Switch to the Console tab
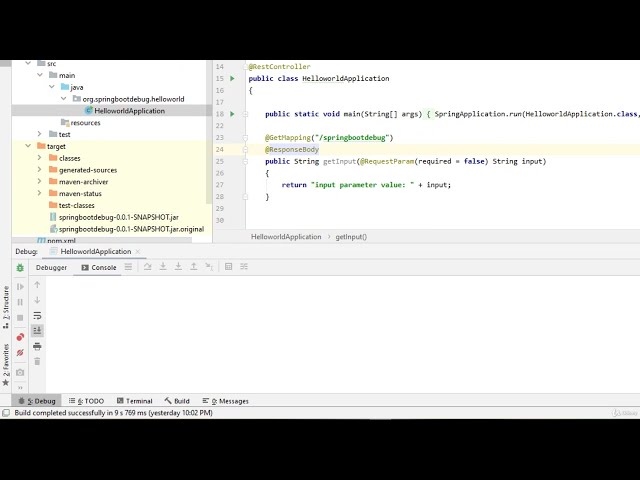This screenshot has width=640, height=480. click(x=99, y=268)
